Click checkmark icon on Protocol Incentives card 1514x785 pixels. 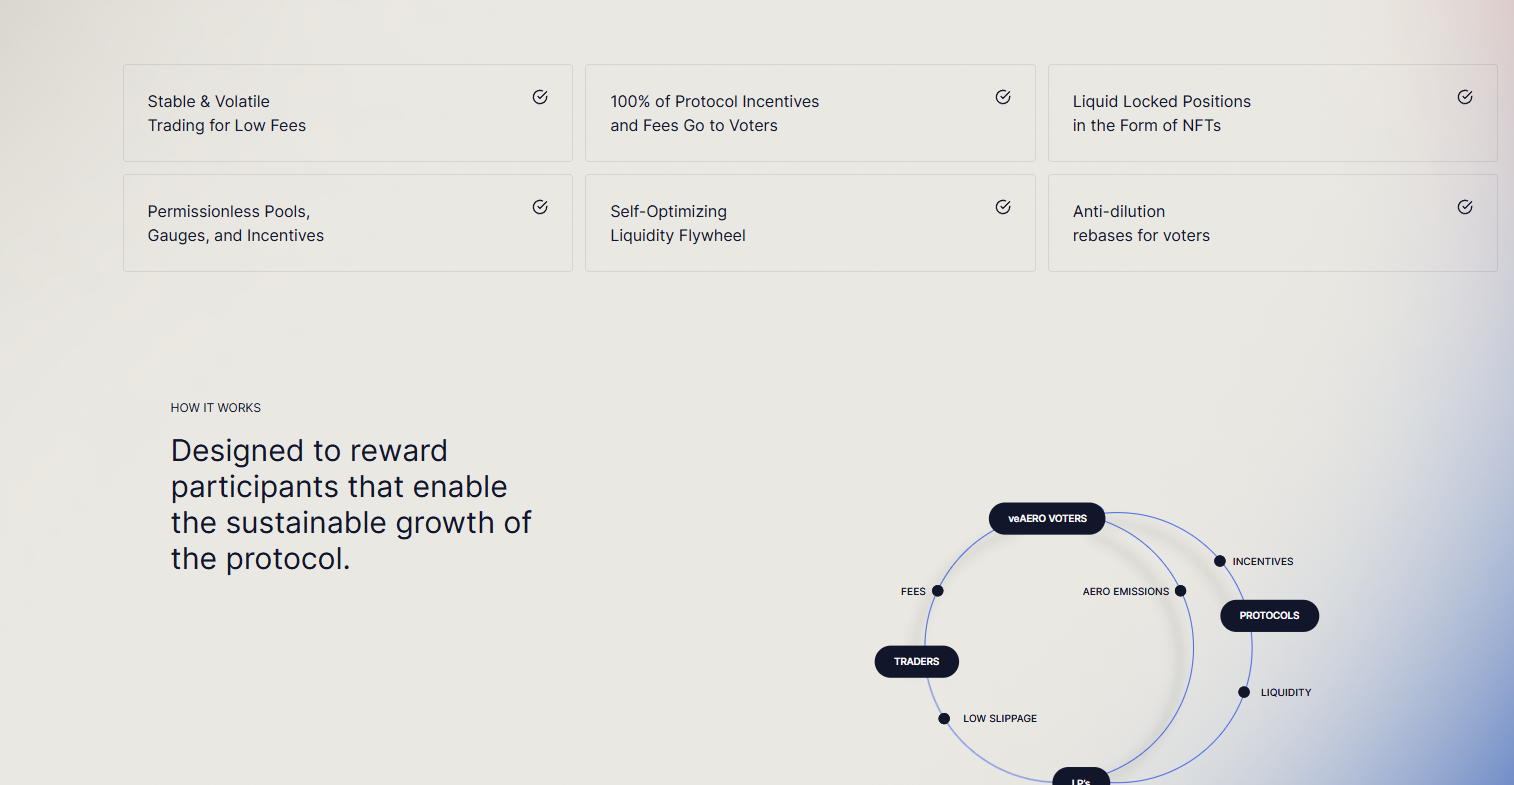[1003, 97]
